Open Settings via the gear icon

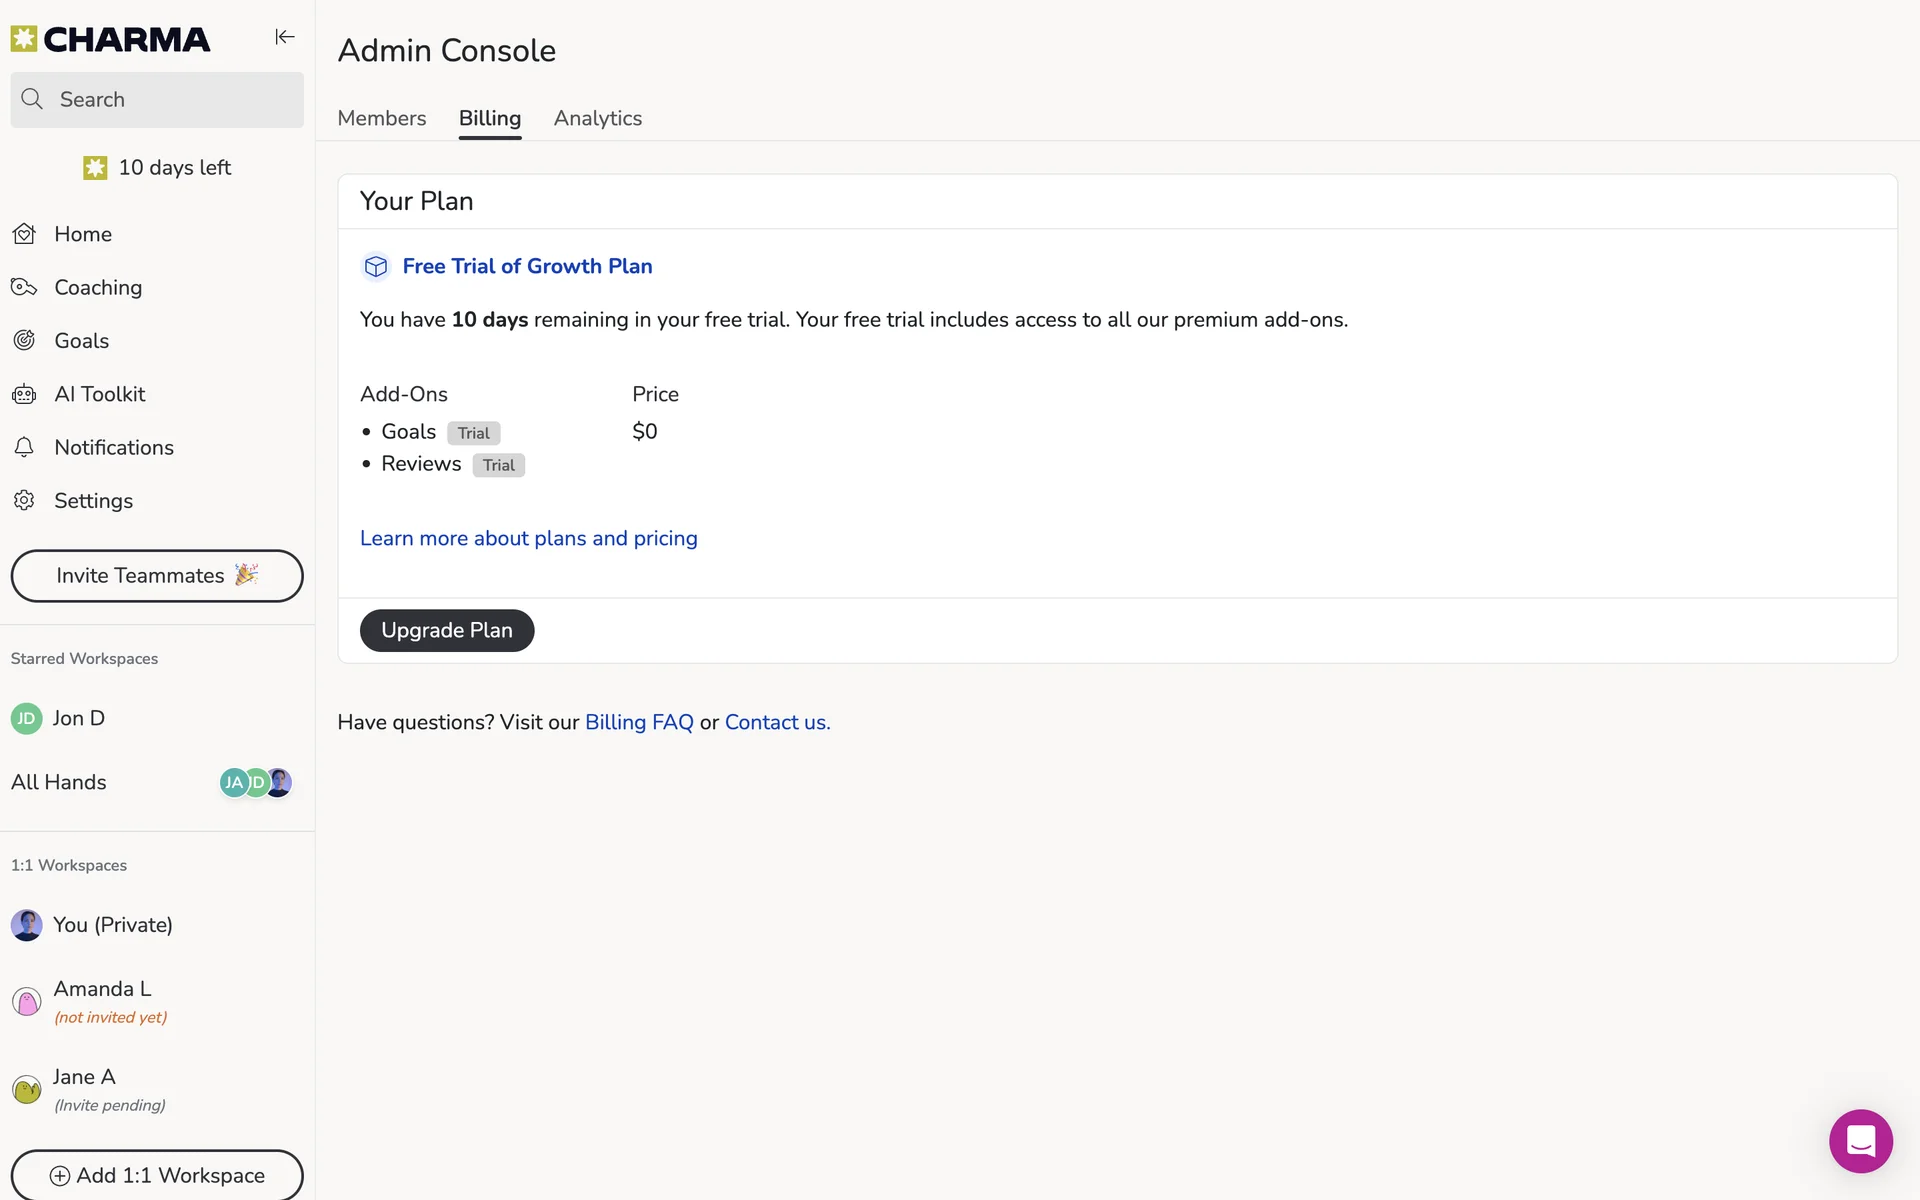pos(25,500)
